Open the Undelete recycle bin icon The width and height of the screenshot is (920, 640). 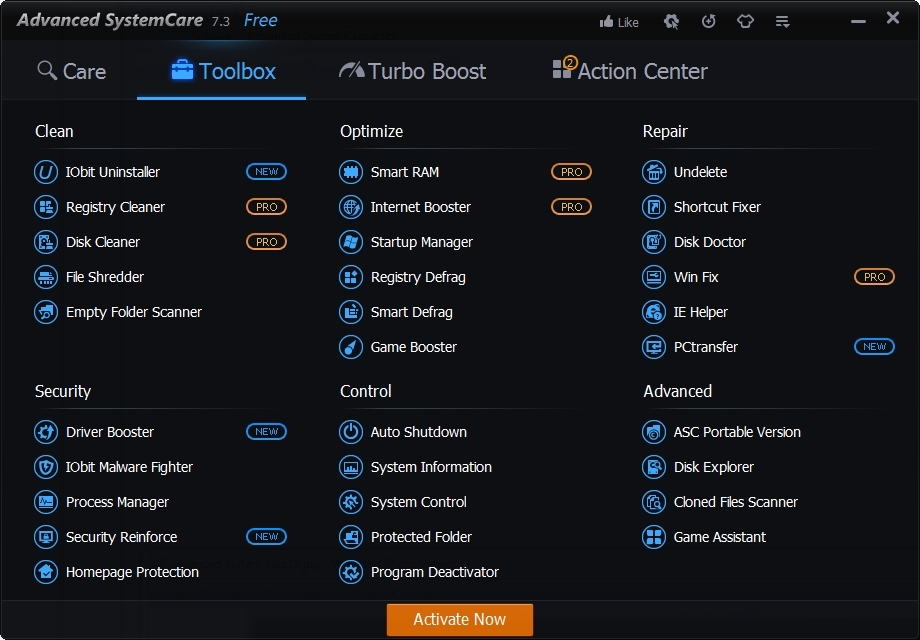(x=654, y=172)
